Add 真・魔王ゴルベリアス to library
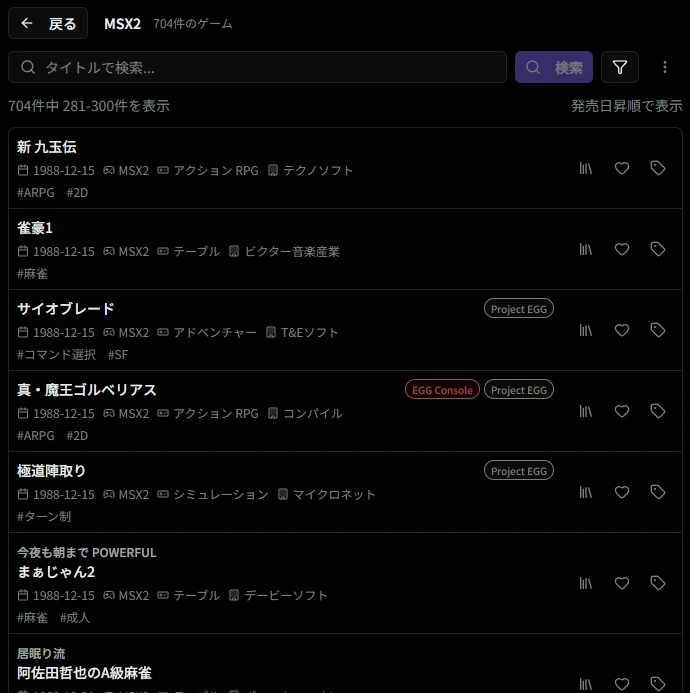Screen dimensions: 690x693 (586, 411)
